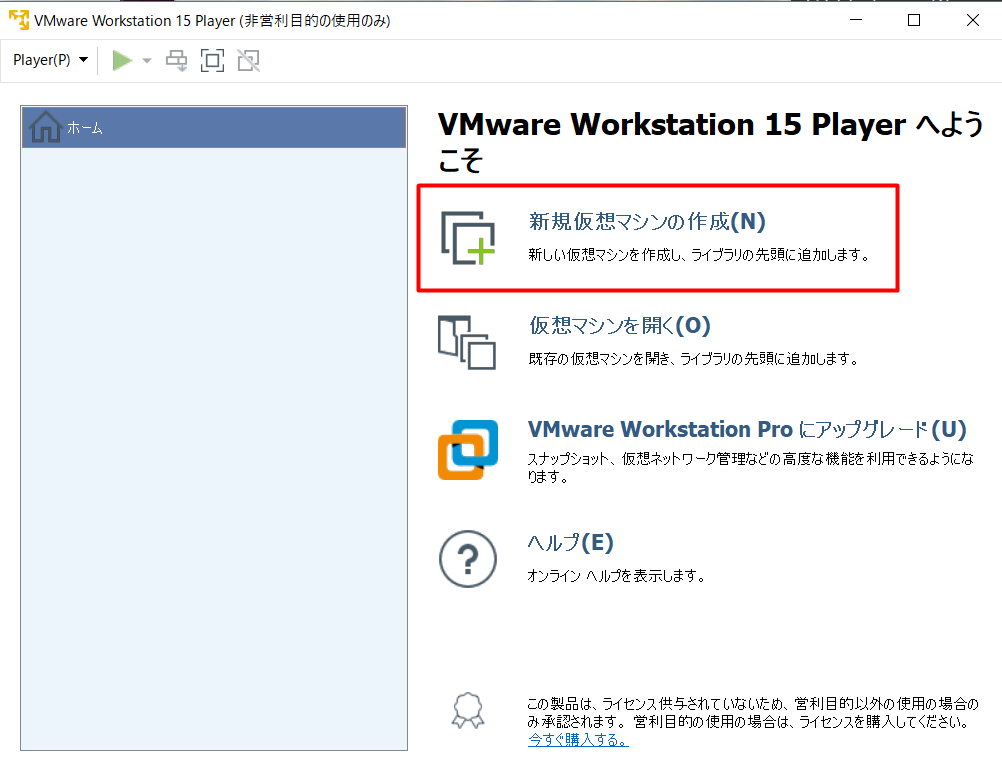This screenshot has width=1002, height=773.
Task: Click the green power-on play icon
Action: [x=122, y=61]
